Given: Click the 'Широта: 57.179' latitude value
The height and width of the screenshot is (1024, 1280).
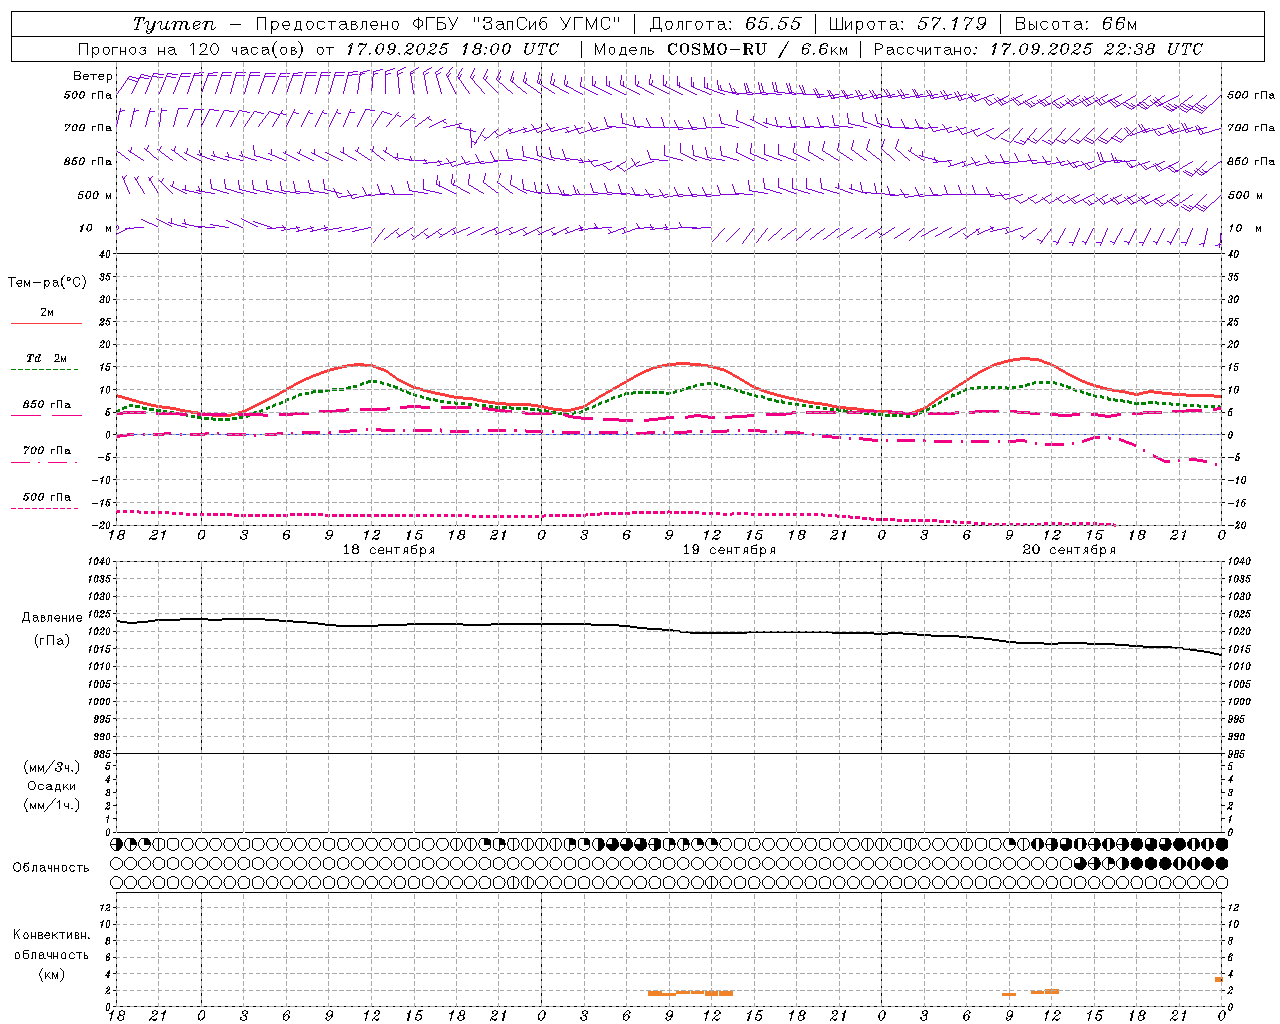Looking at the screenshot, I should (908, 24).
